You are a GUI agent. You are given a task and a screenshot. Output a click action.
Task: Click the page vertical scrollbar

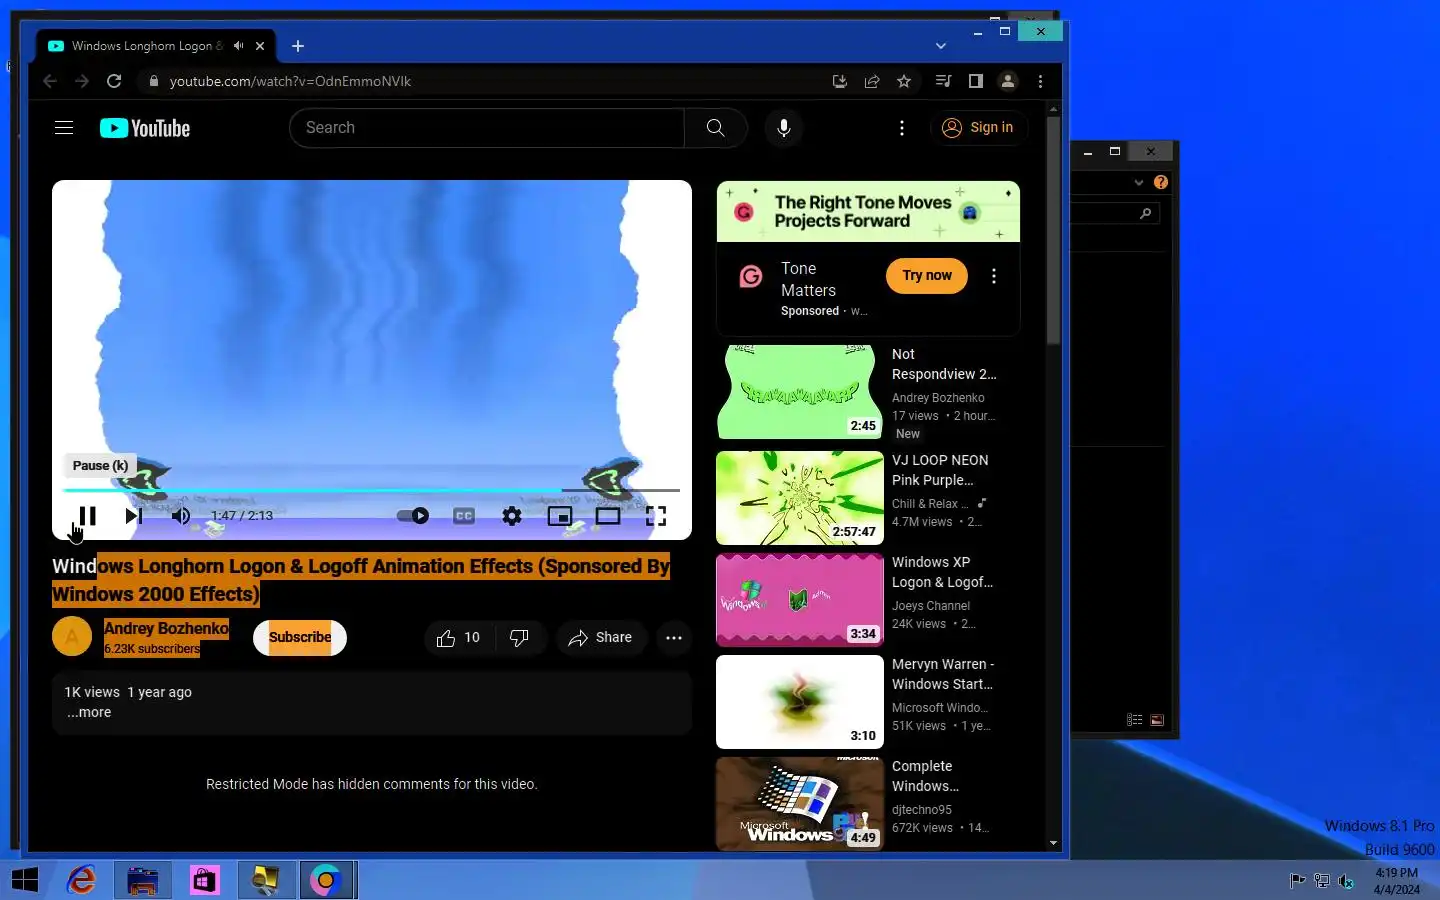1053,230
